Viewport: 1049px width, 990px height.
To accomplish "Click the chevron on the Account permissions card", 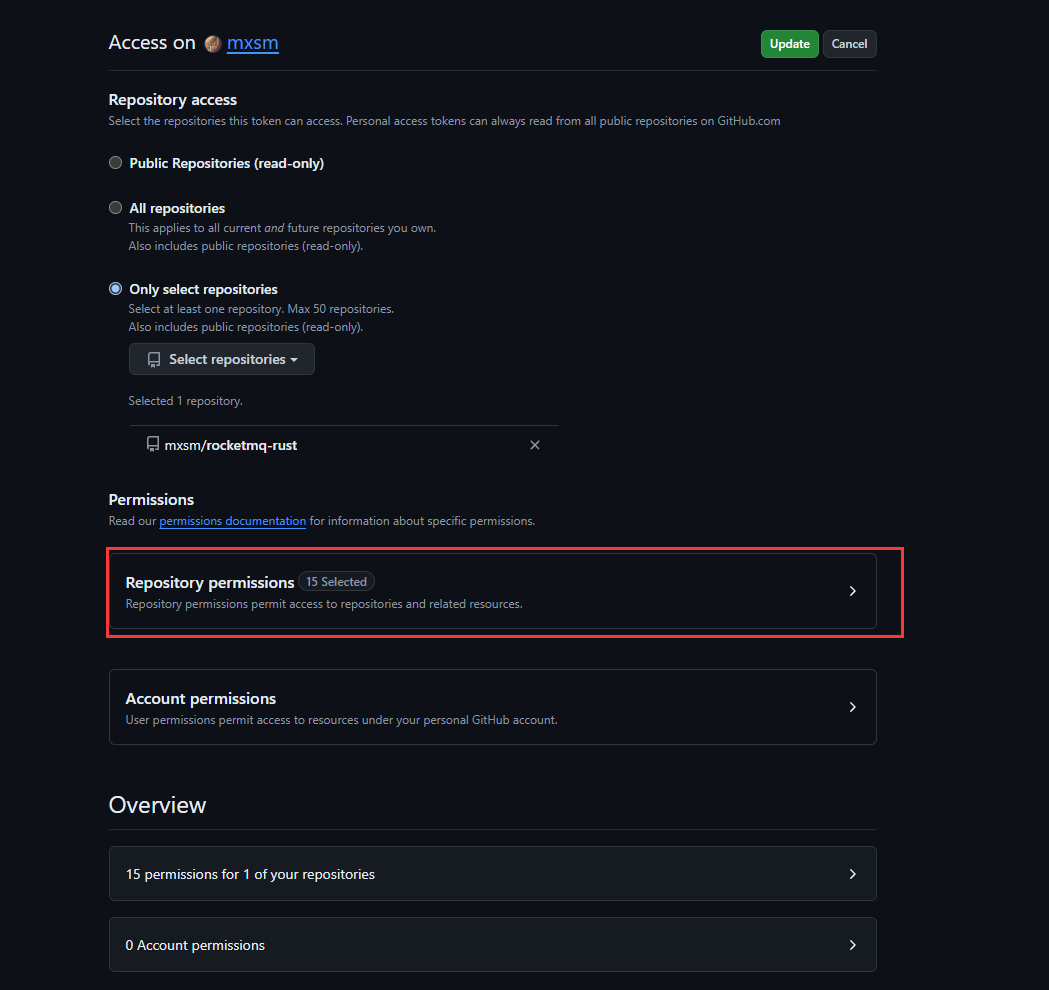I will click(852, 707).
